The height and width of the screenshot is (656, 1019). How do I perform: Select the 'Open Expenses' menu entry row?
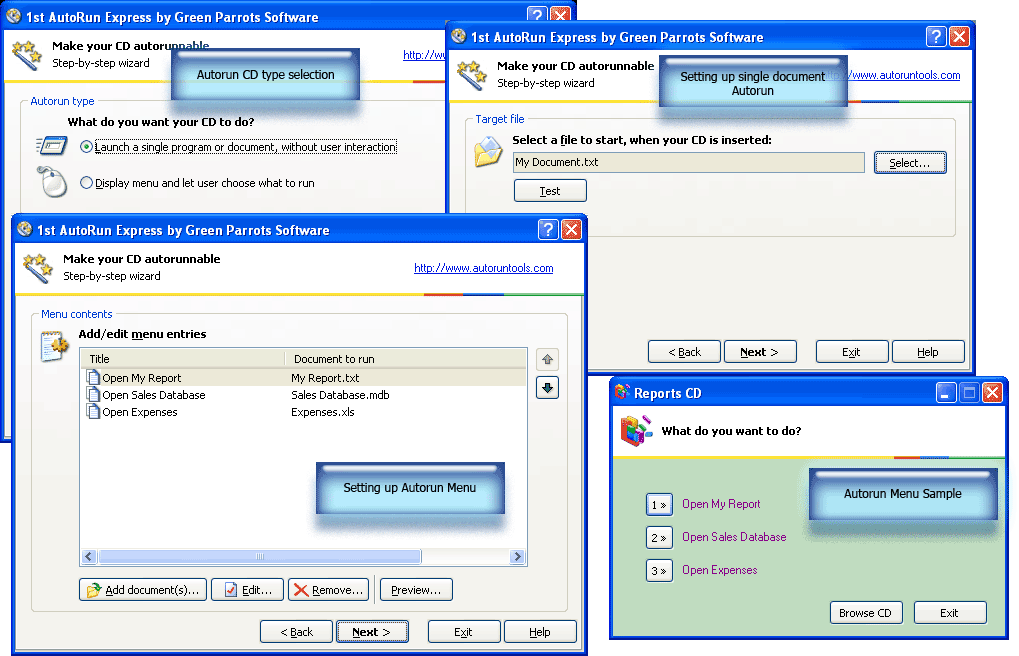click(x=305, y=412)
